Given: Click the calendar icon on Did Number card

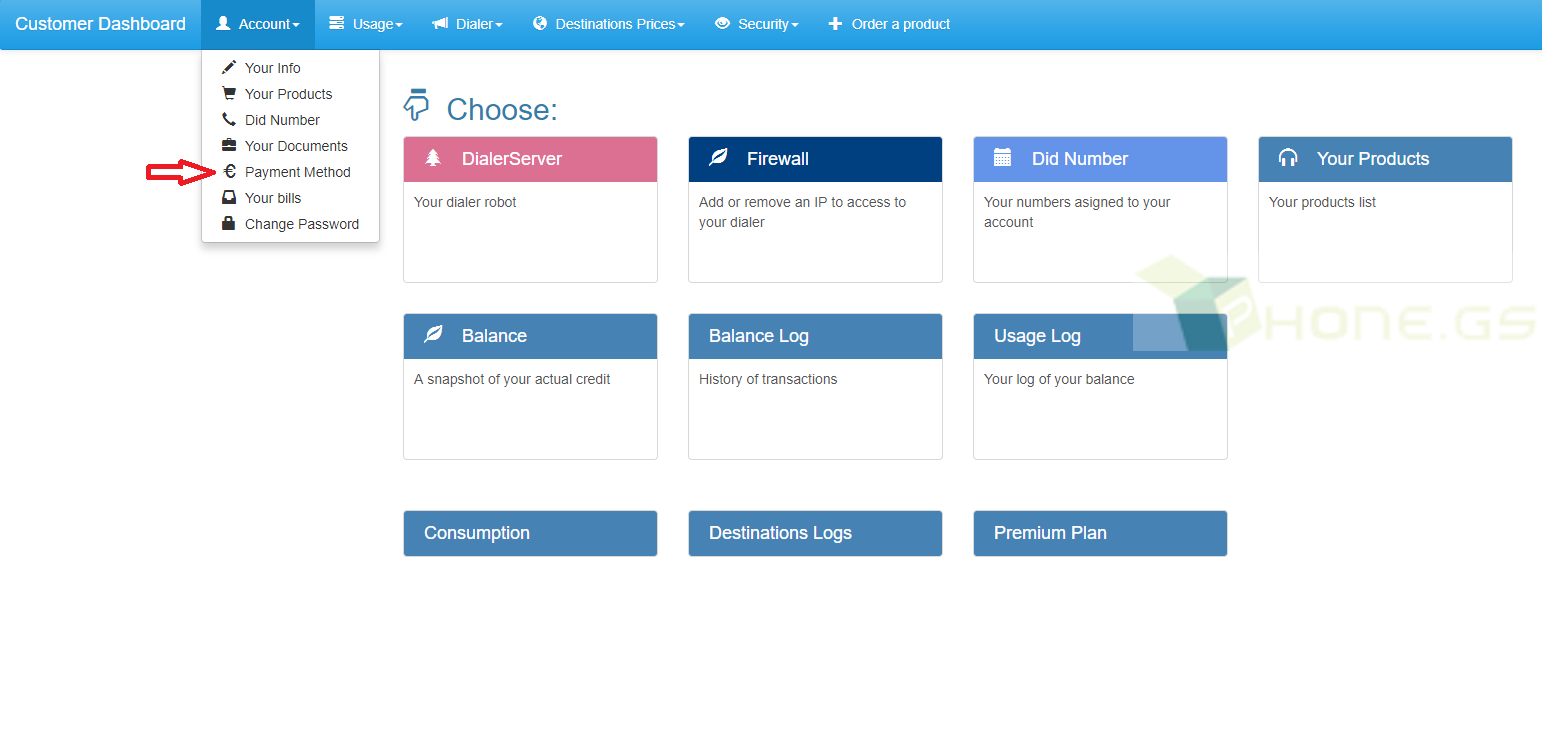Looking at the screenshot, I should pyautogui.click(x=1002, y=158).
